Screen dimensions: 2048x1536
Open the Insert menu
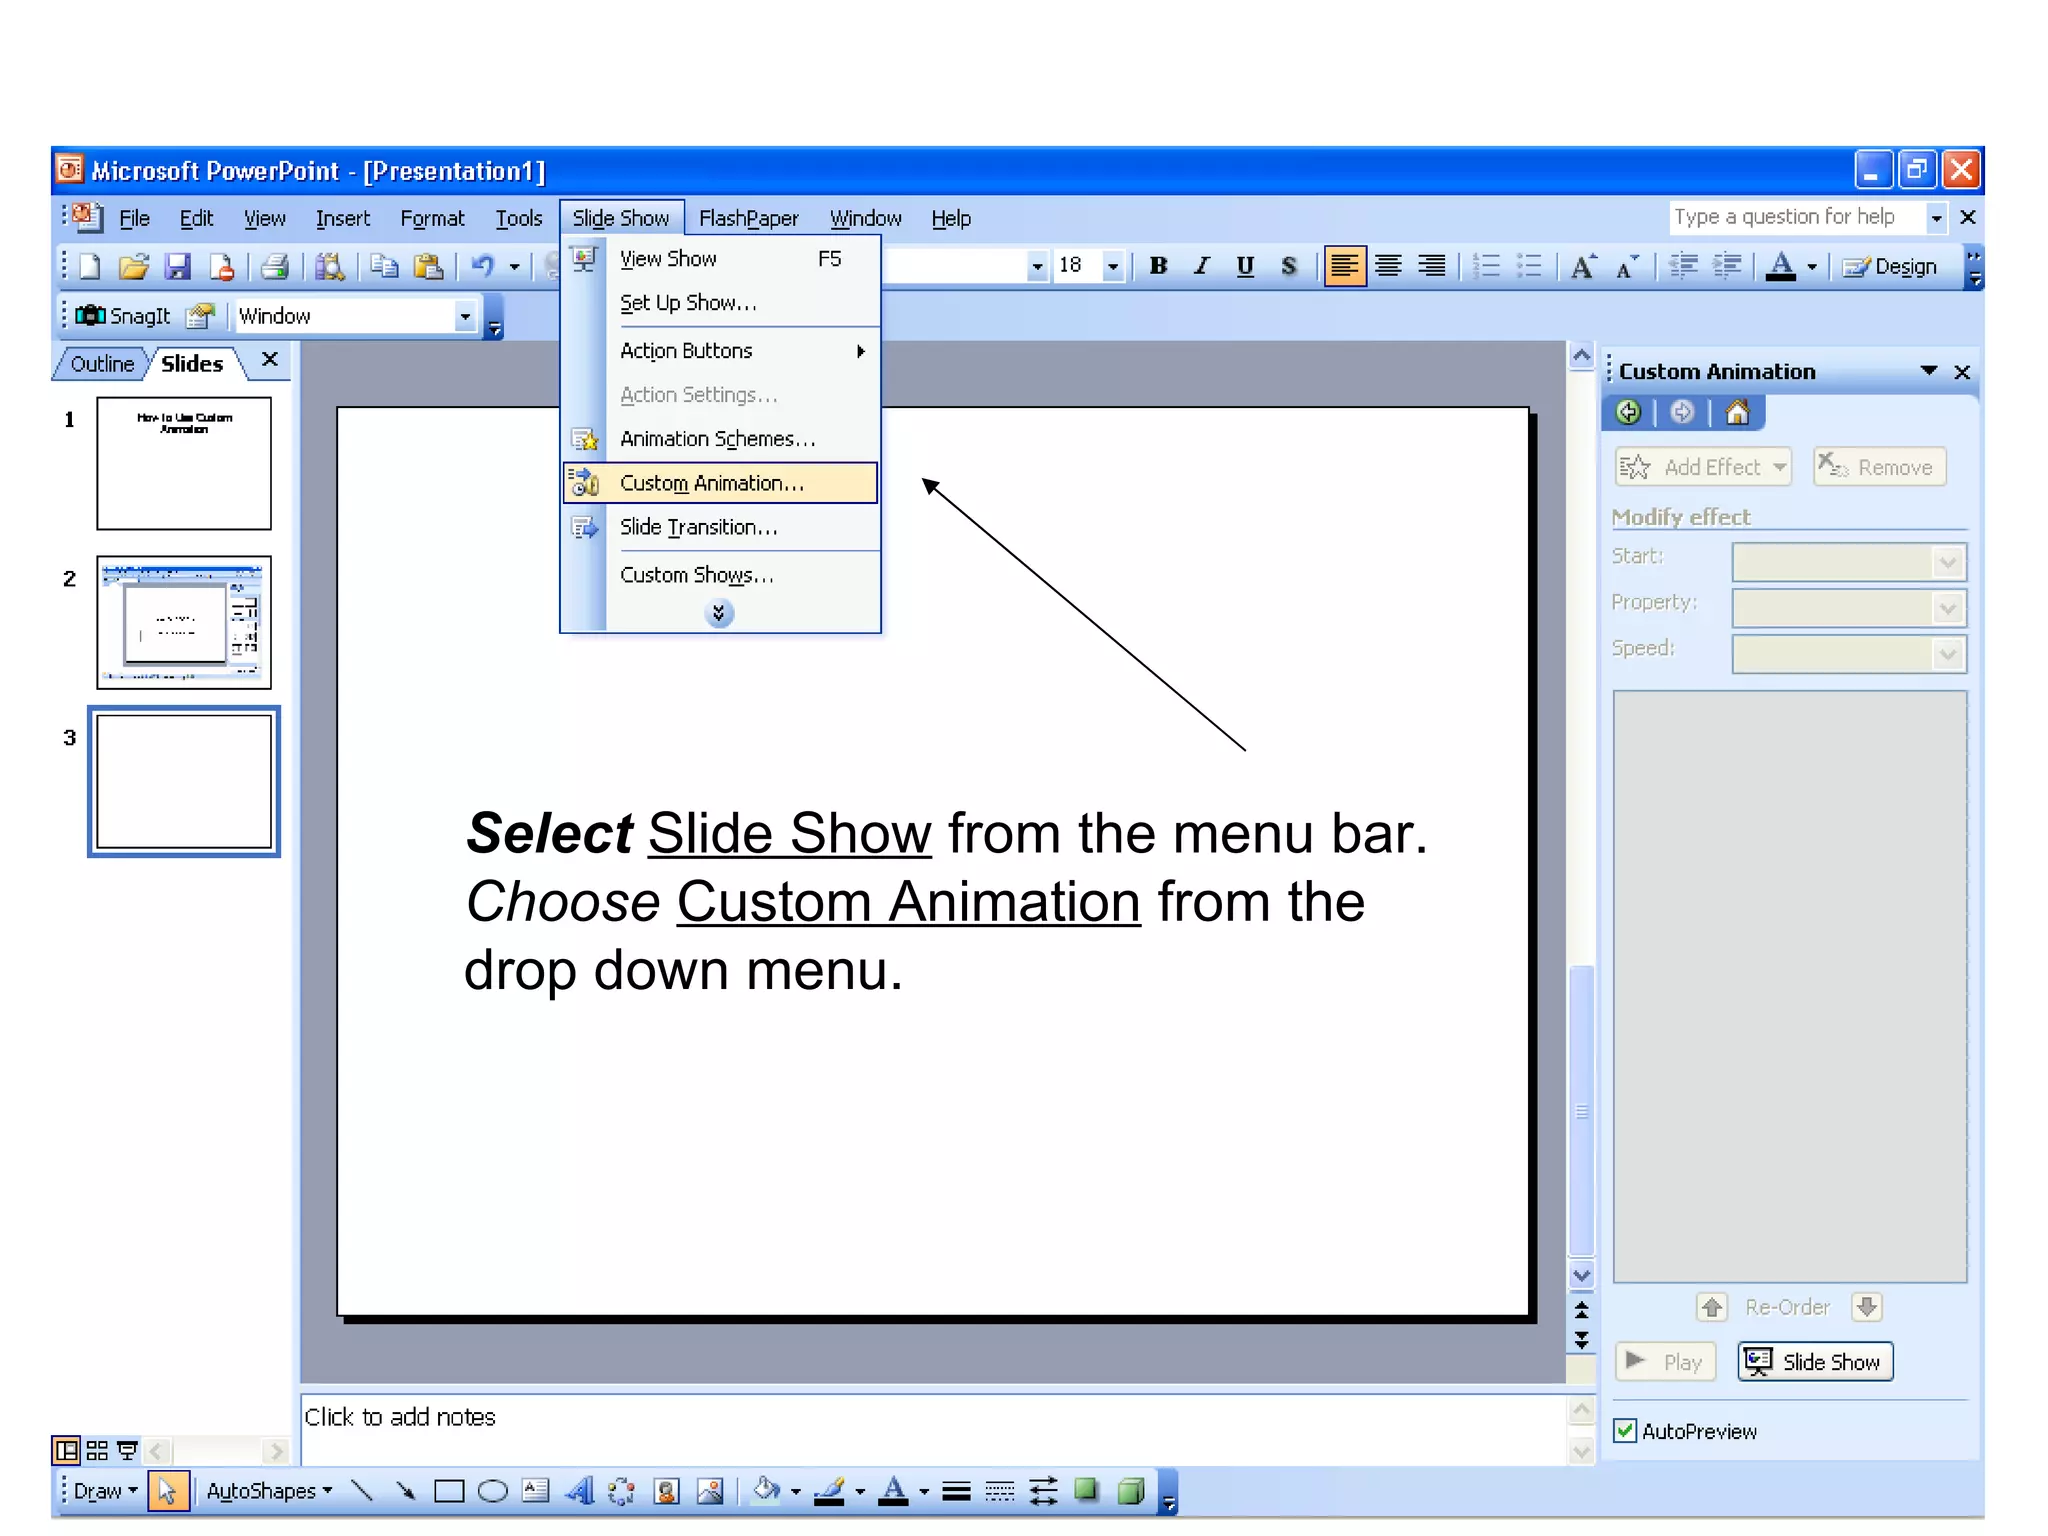[343, 218]
